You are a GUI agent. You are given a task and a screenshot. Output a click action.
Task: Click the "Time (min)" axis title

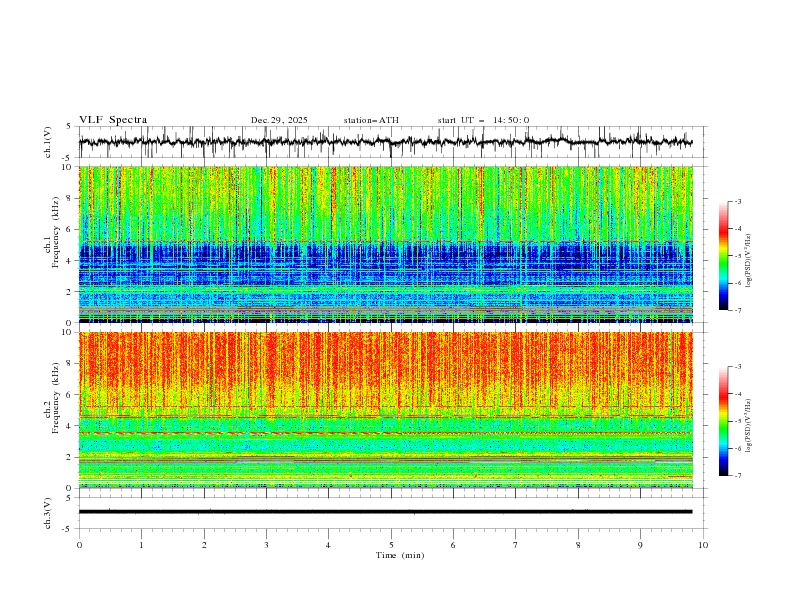coord(400,555)
